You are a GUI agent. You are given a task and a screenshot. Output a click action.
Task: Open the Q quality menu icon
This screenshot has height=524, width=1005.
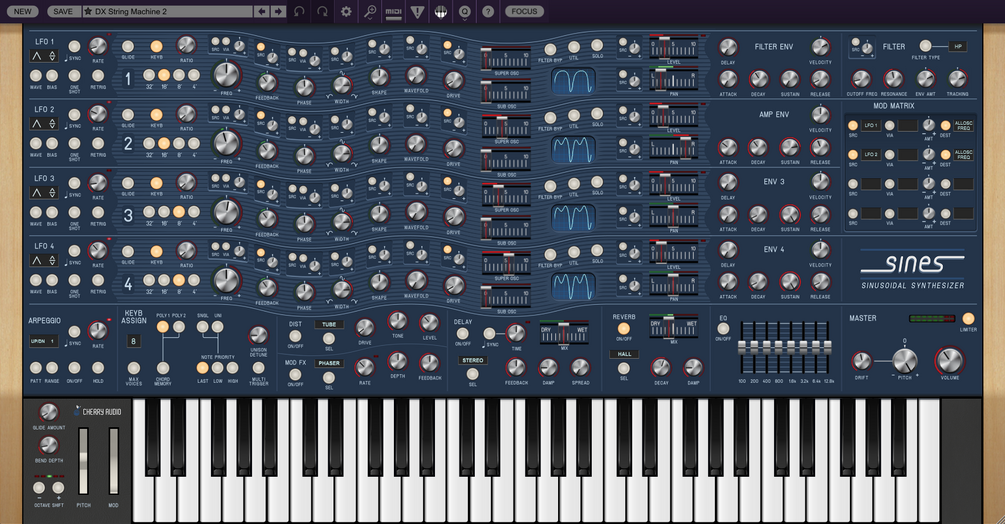[464, 11]
